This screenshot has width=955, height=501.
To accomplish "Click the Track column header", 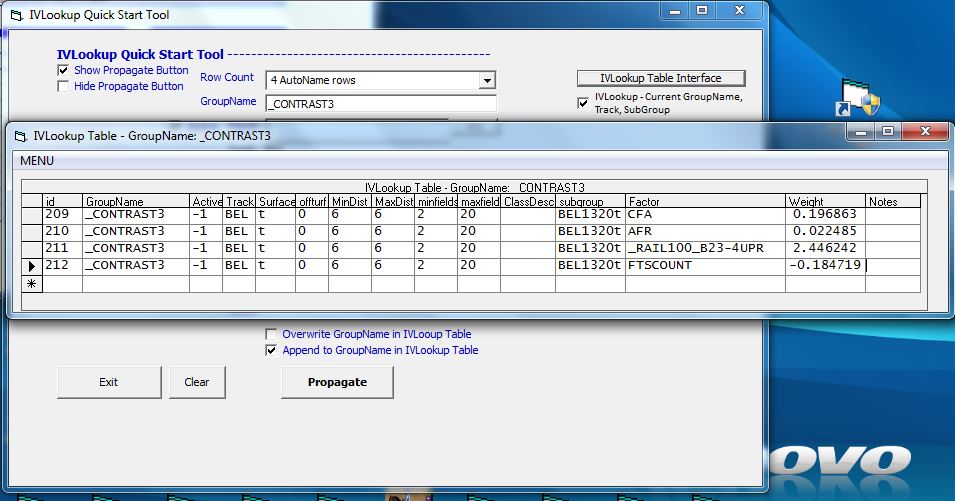I will (239, 201).
